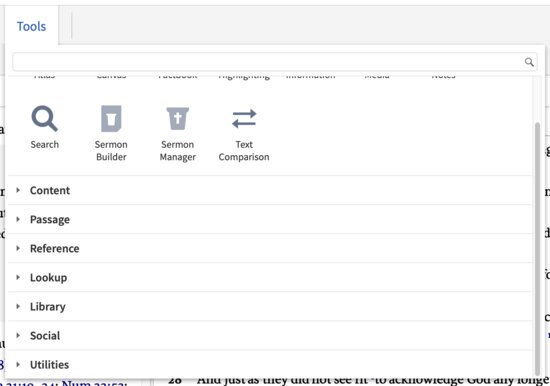This screenshot has width=550, height=386.
Task: Expand the Utilities section
Action: coord(270,365)
